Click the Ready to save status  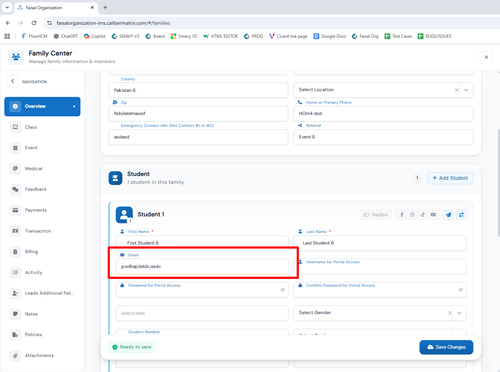(132, 347)
